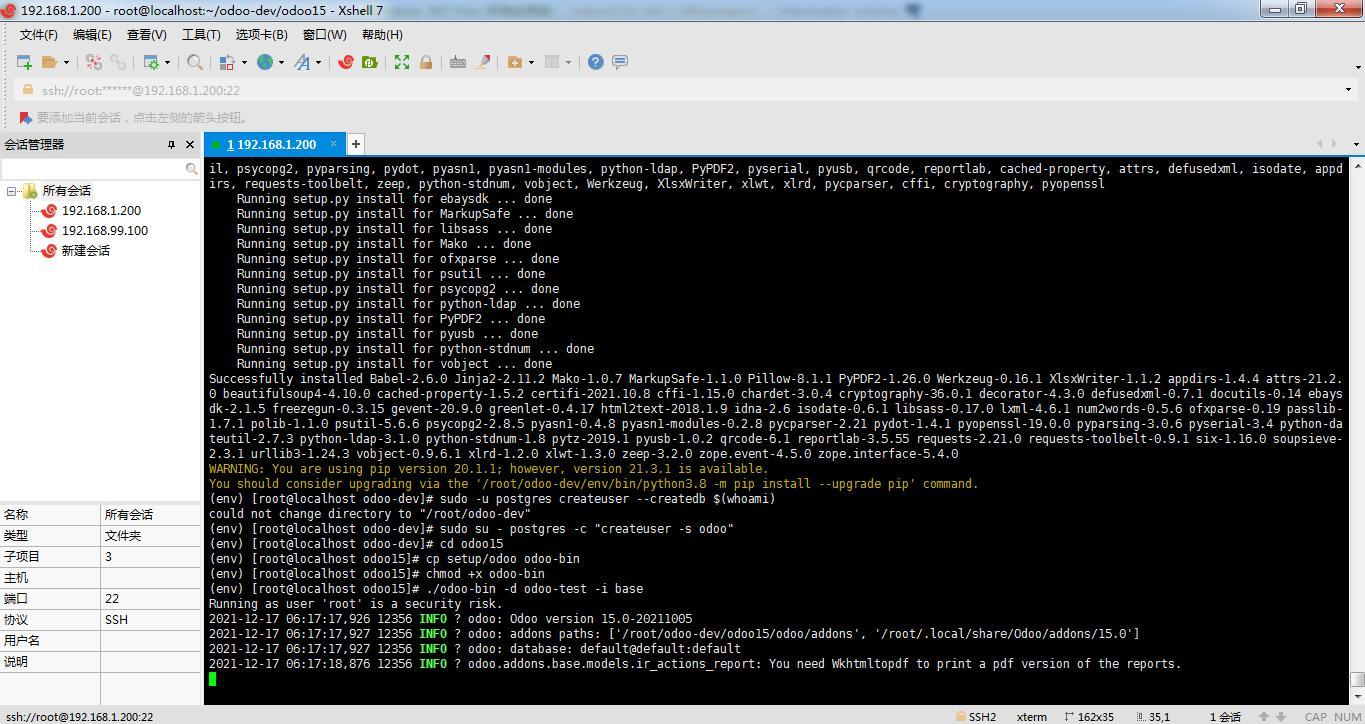
Task: Collapse the 所有会话 tree node
Action: [12, 191]
